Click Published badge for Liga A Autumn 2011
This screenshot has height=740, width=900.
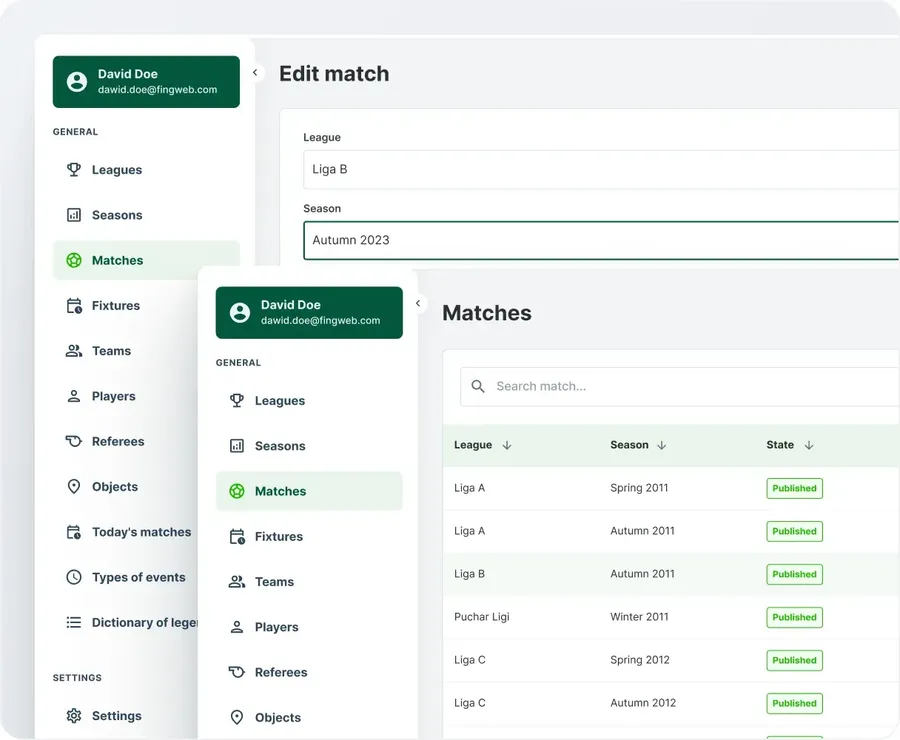(794, 532)
